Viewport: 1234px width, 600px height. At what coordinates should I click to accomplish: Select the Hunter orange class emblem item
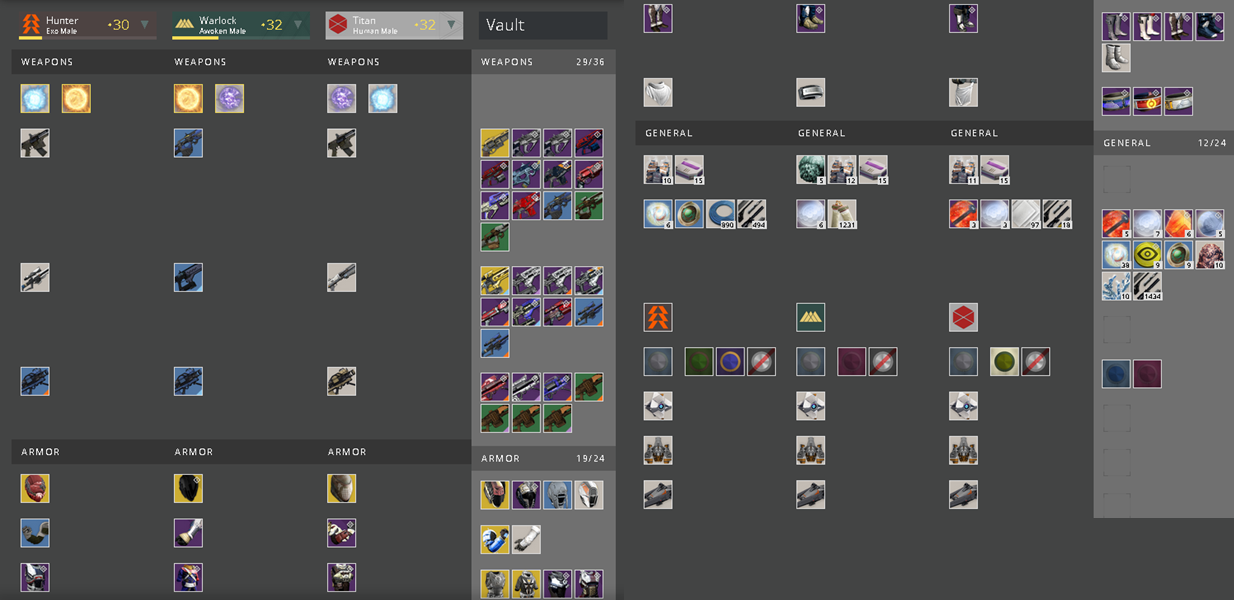coord(658,317)
